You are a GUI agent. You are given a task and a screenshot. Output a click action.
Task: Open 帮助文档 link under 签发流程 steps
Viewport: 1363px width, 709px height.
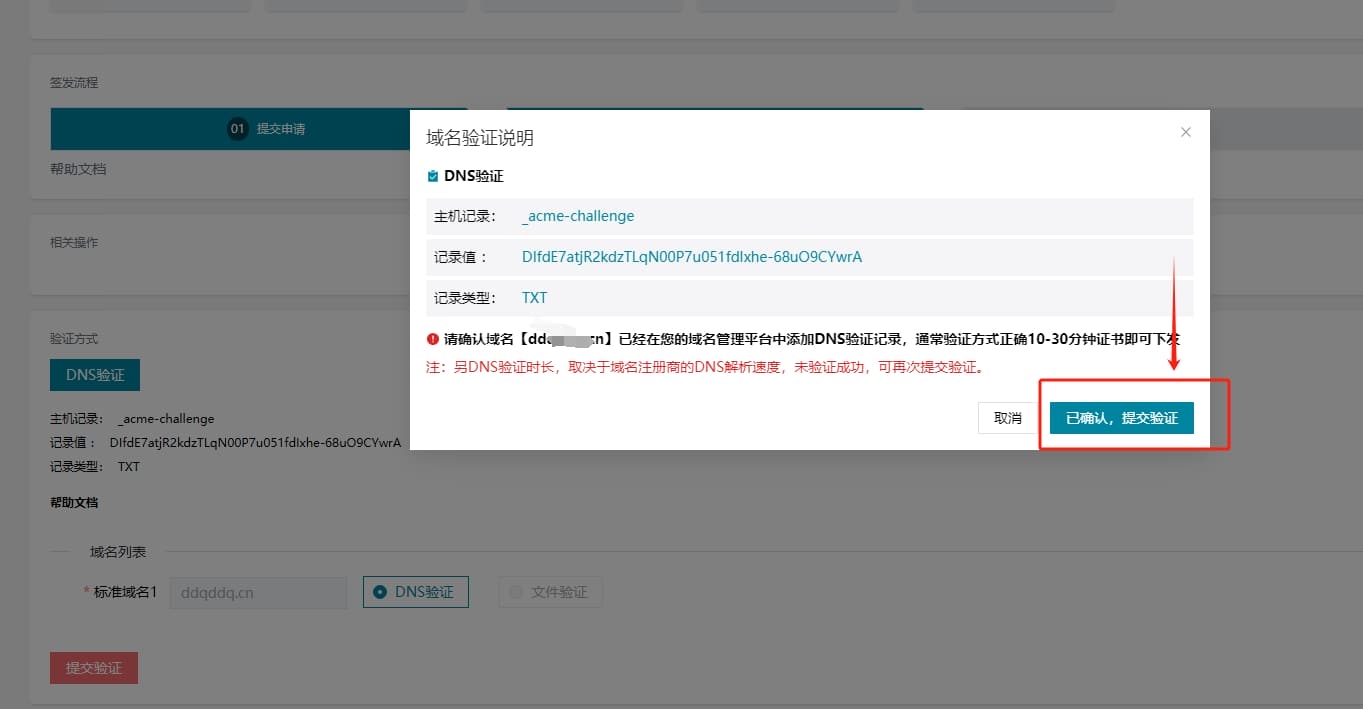pos(78,169)
